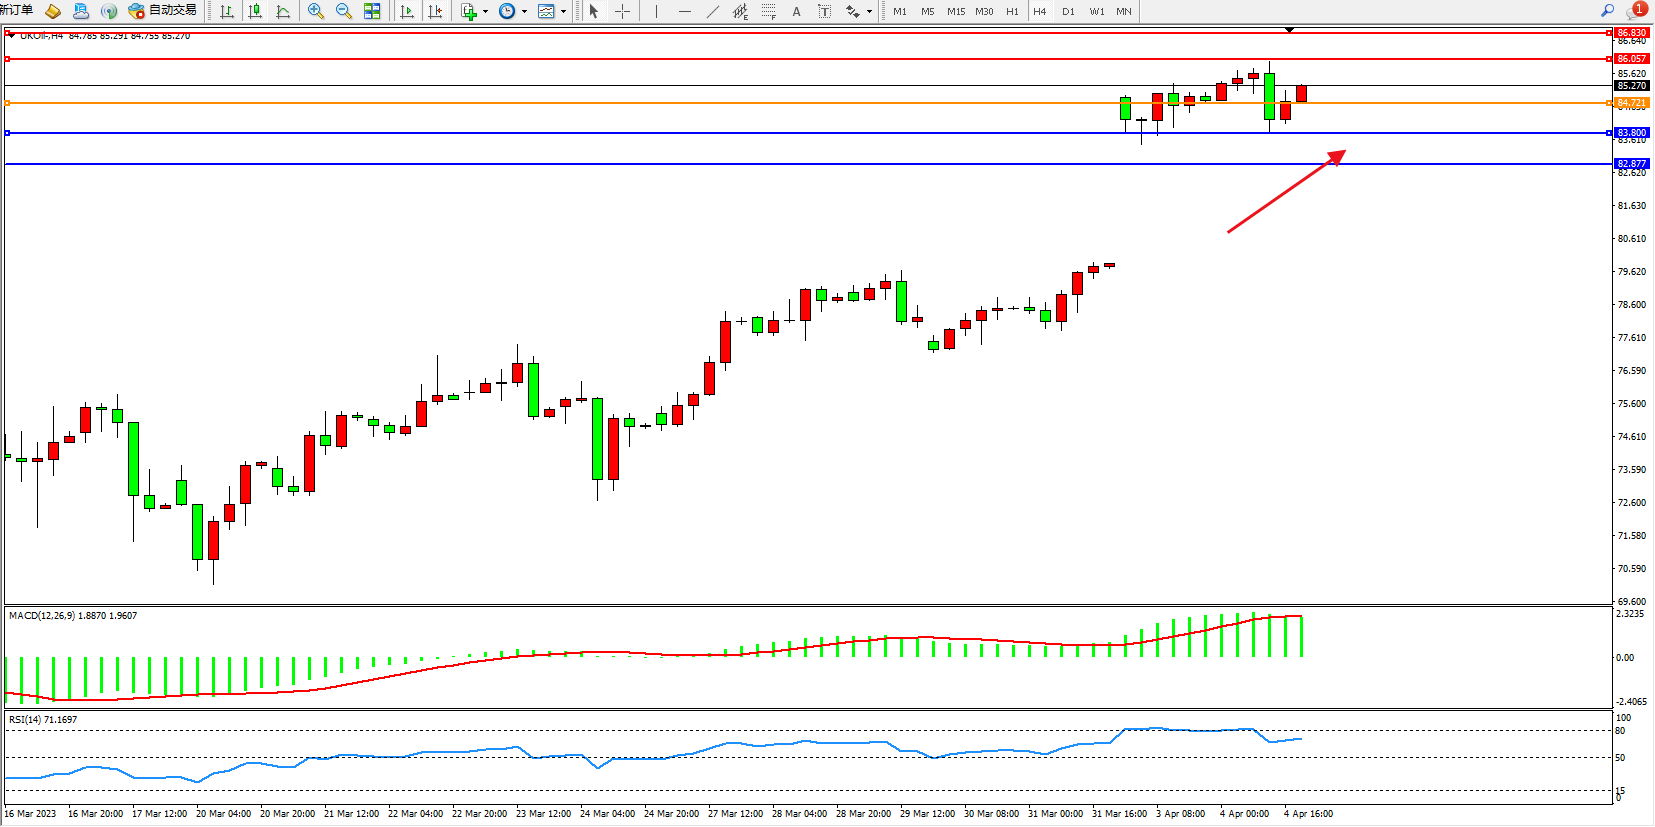Click the zoom in magnifier icon
Image resolution: width=1655 pixels, height=827 pixels.
tap(316, 11)
